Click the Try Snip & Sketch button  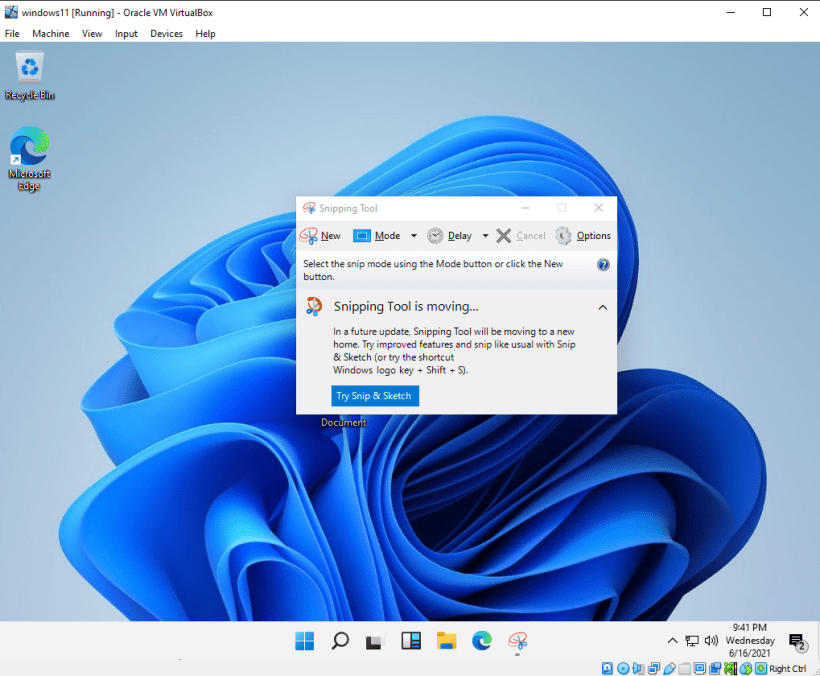coord(374,396)
